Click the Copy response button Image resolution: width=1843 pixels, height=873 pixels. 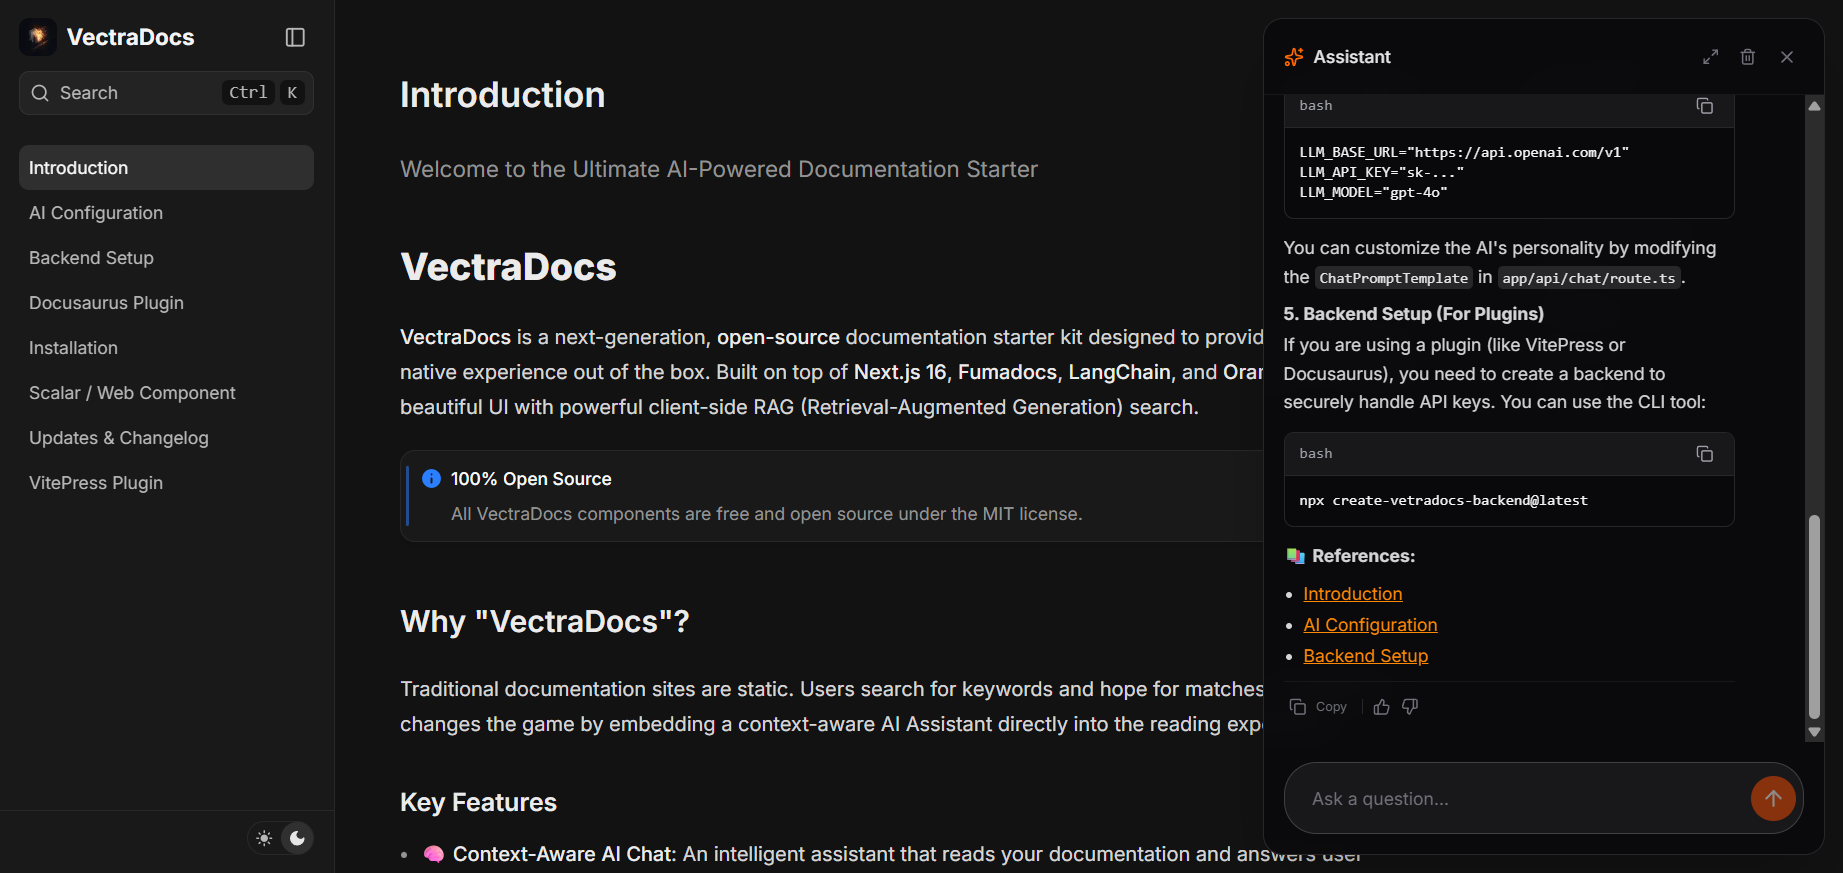coord(1319,707)
